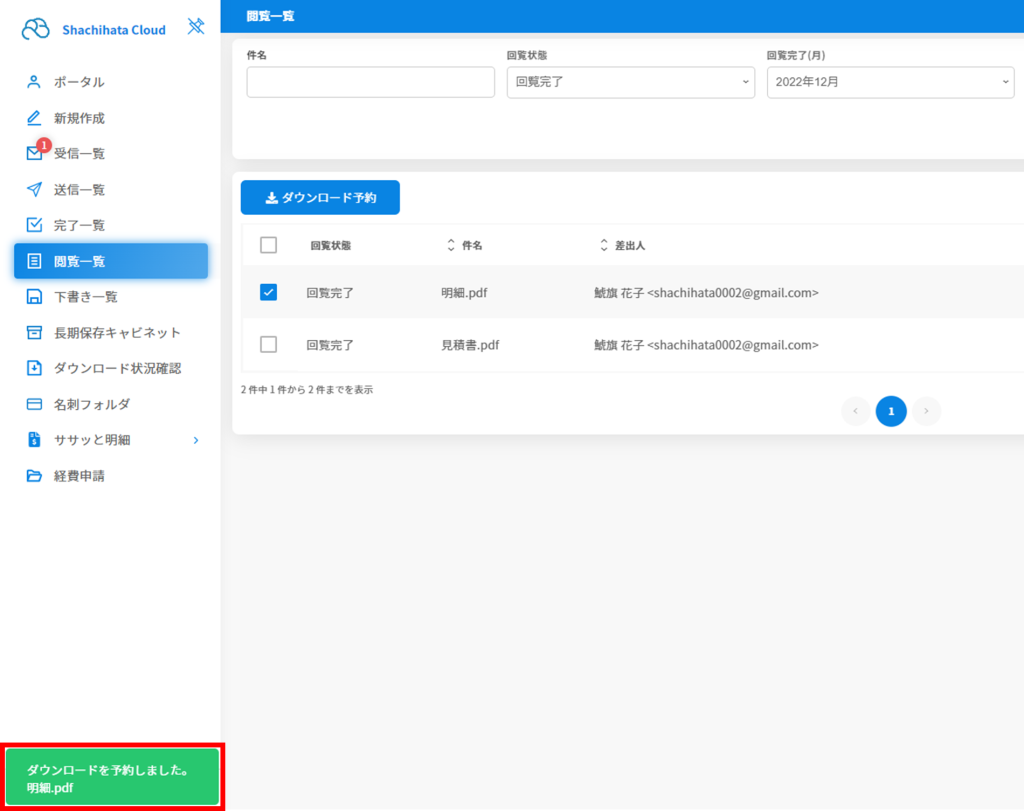Click the 件名 search input field
The width and height of the screenshot is (1024, 811).
tap(370, 82)
